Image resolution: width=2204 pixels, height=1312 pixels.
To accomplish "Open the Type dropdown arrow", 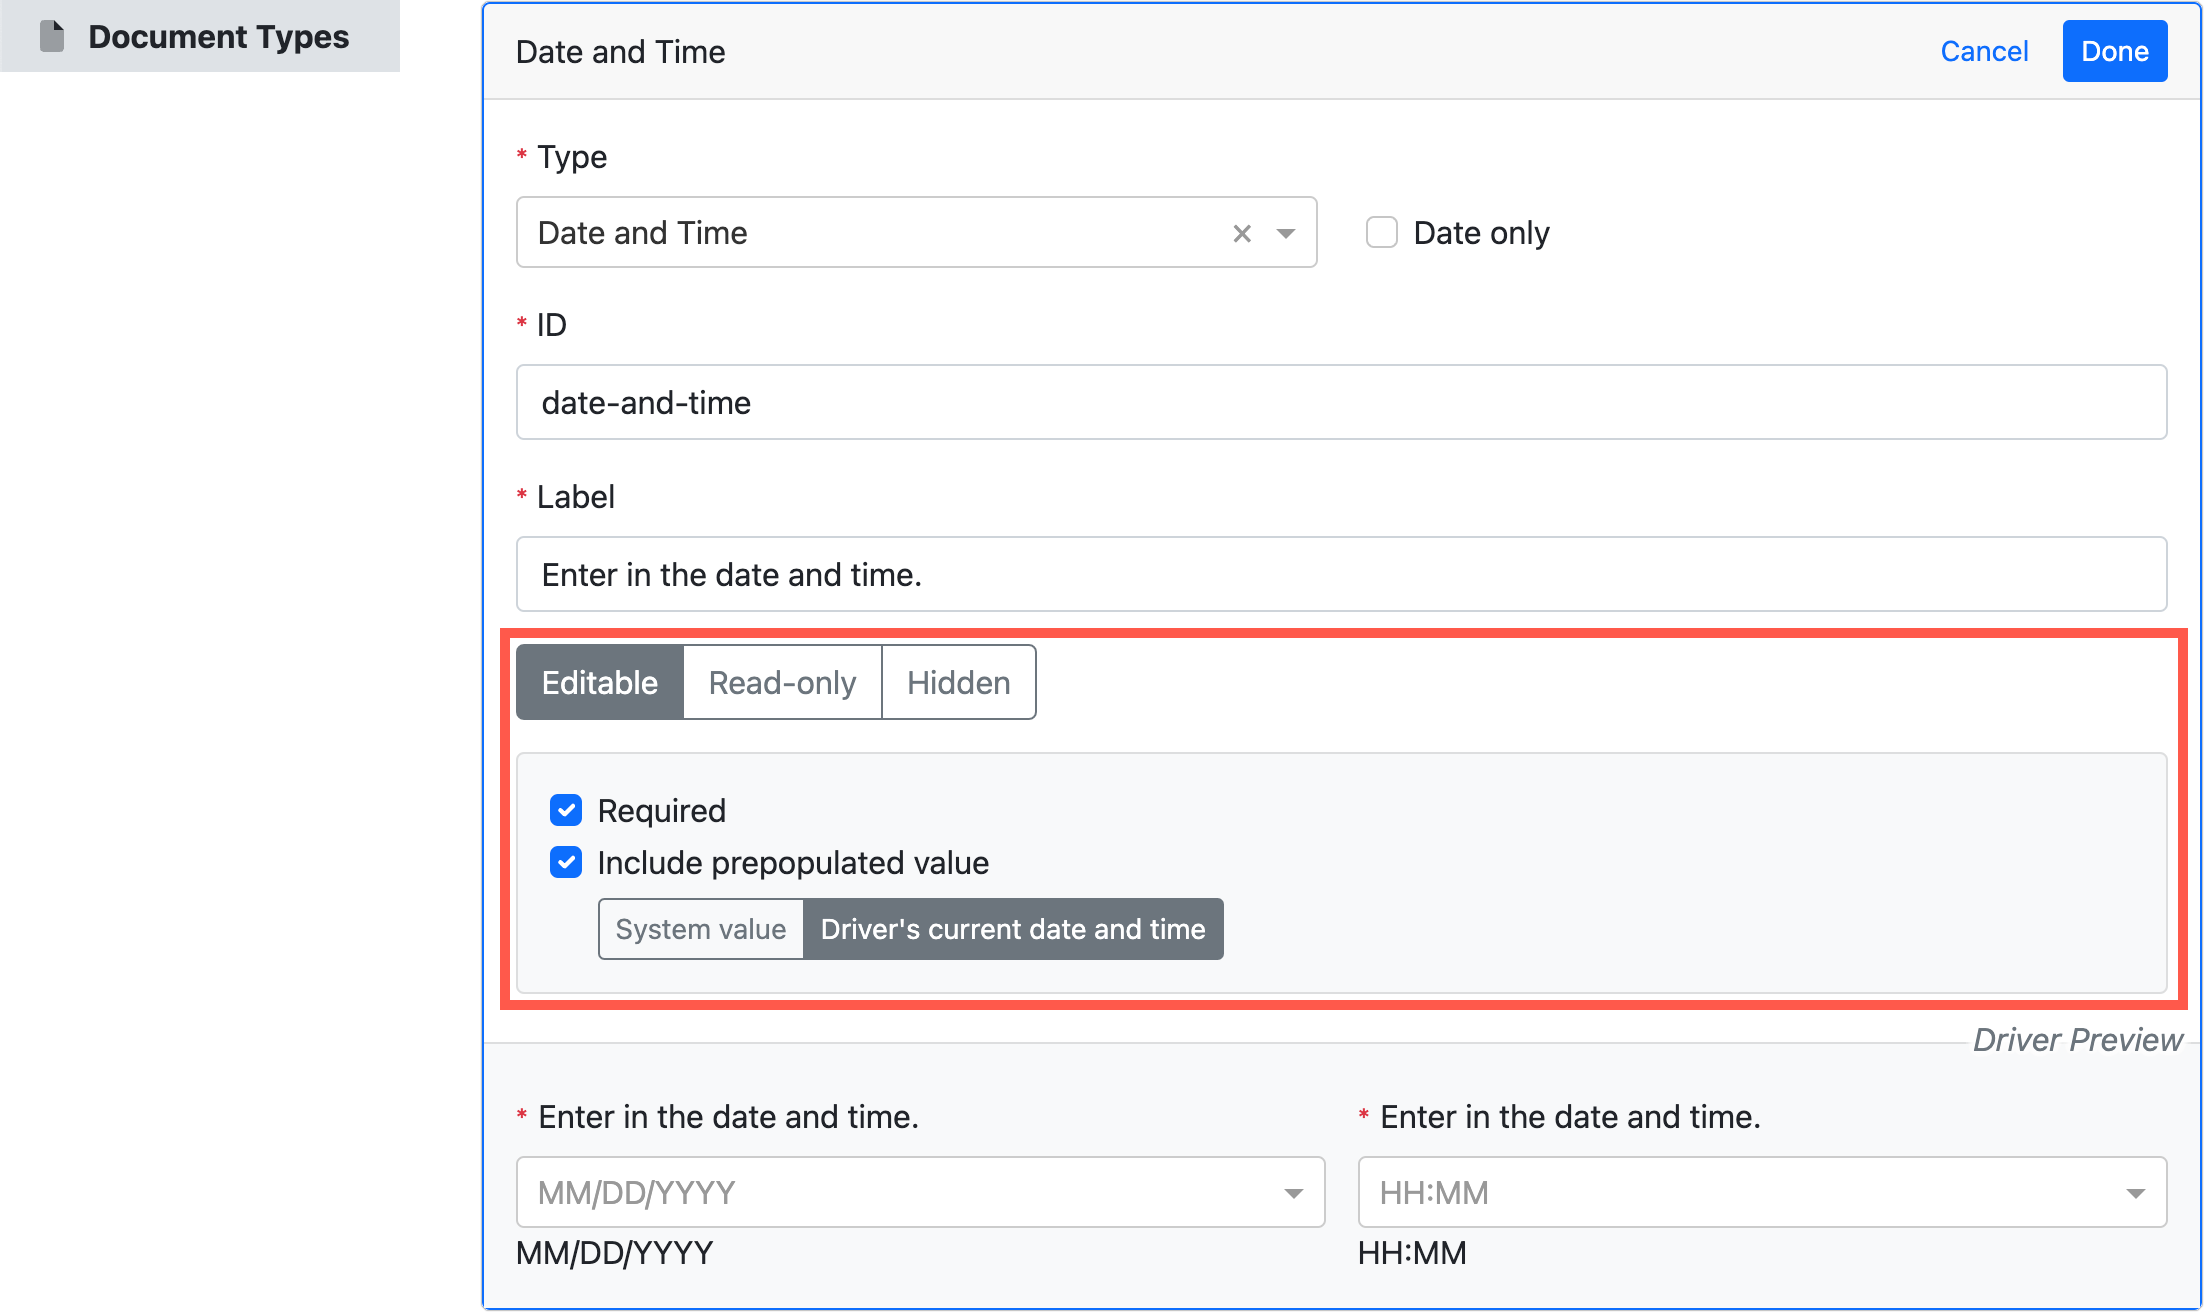I will click(x=1286, y=233).
